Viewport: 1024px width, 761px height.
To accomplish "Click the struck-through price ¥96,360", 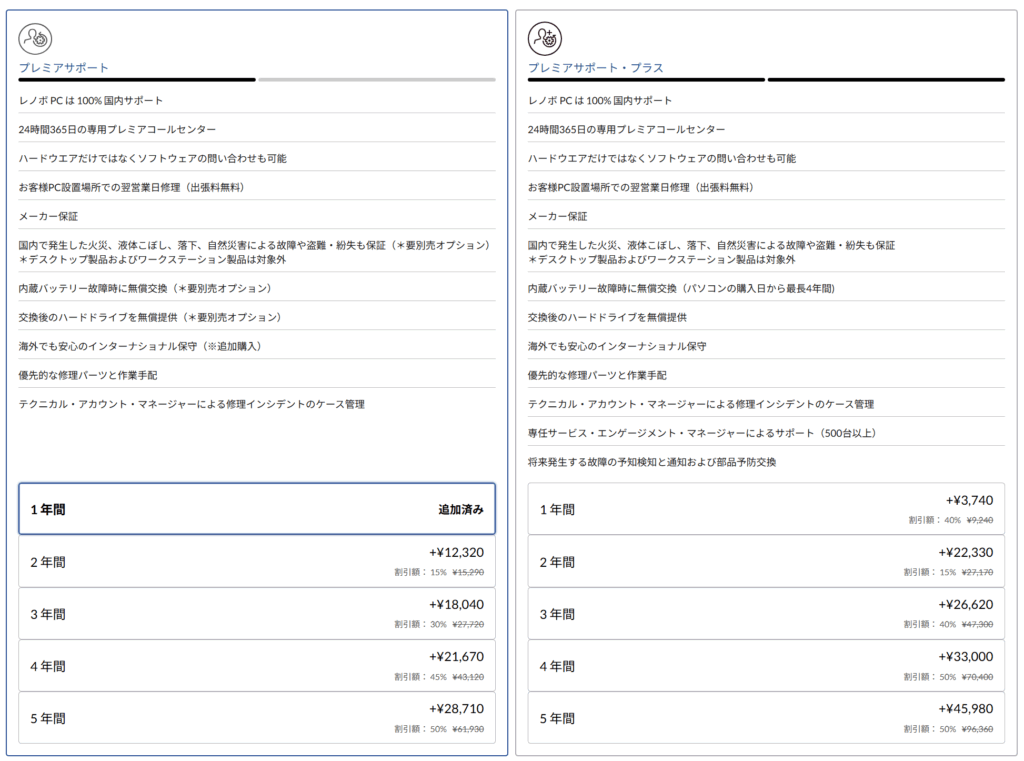I will tap(978, 729).
